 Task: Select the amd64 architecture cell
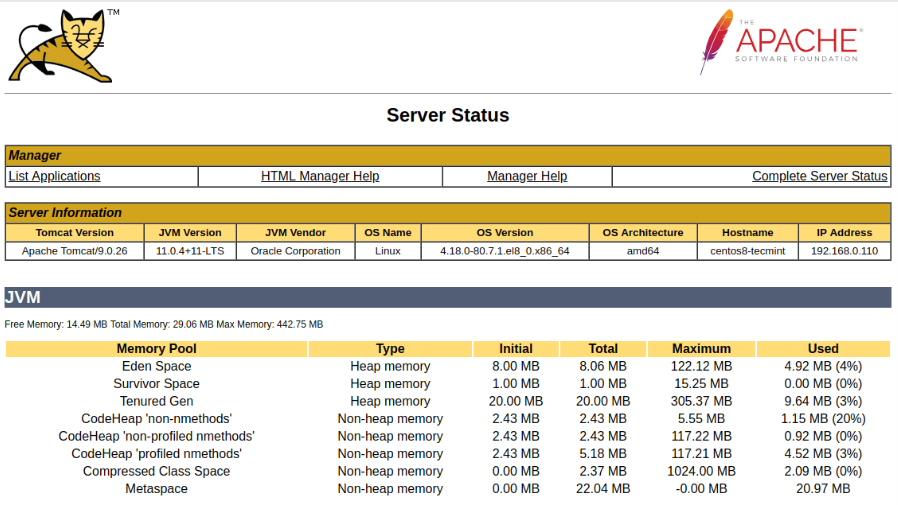[643, 251]
